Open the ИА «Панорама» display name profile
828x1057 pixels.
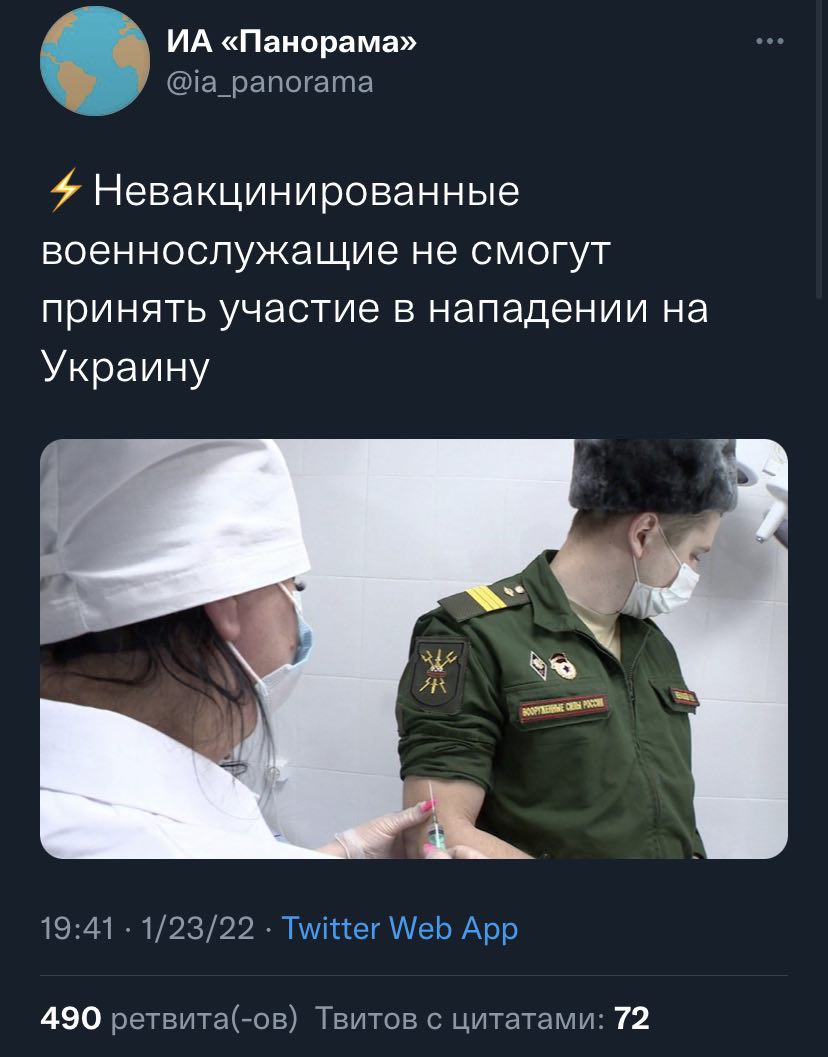(x=291, y=42)
